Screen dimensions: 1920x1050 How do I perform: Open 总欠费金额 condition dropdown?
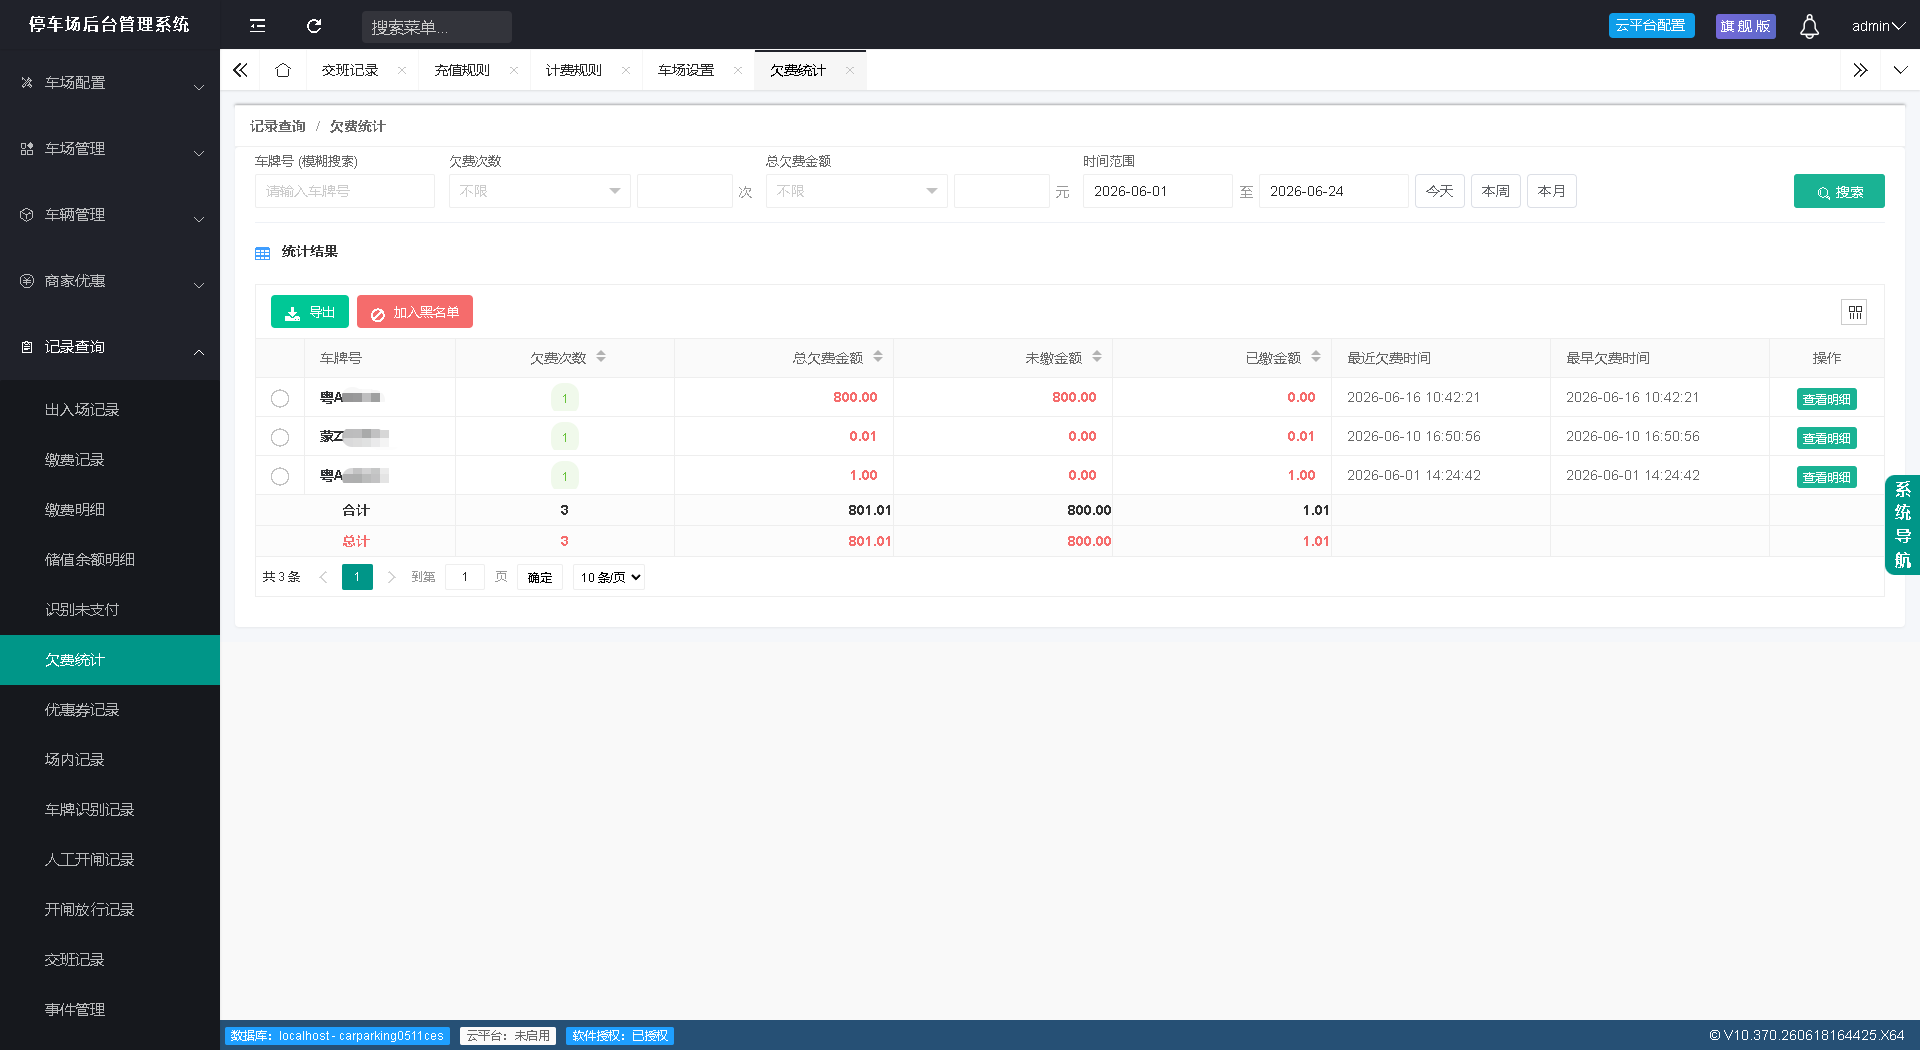point(857,191)
